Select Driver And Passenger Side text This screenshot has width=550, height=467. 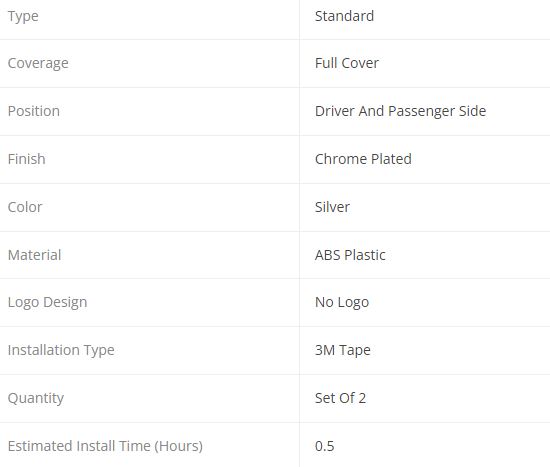pyautogui.click(x=400, y=111)
